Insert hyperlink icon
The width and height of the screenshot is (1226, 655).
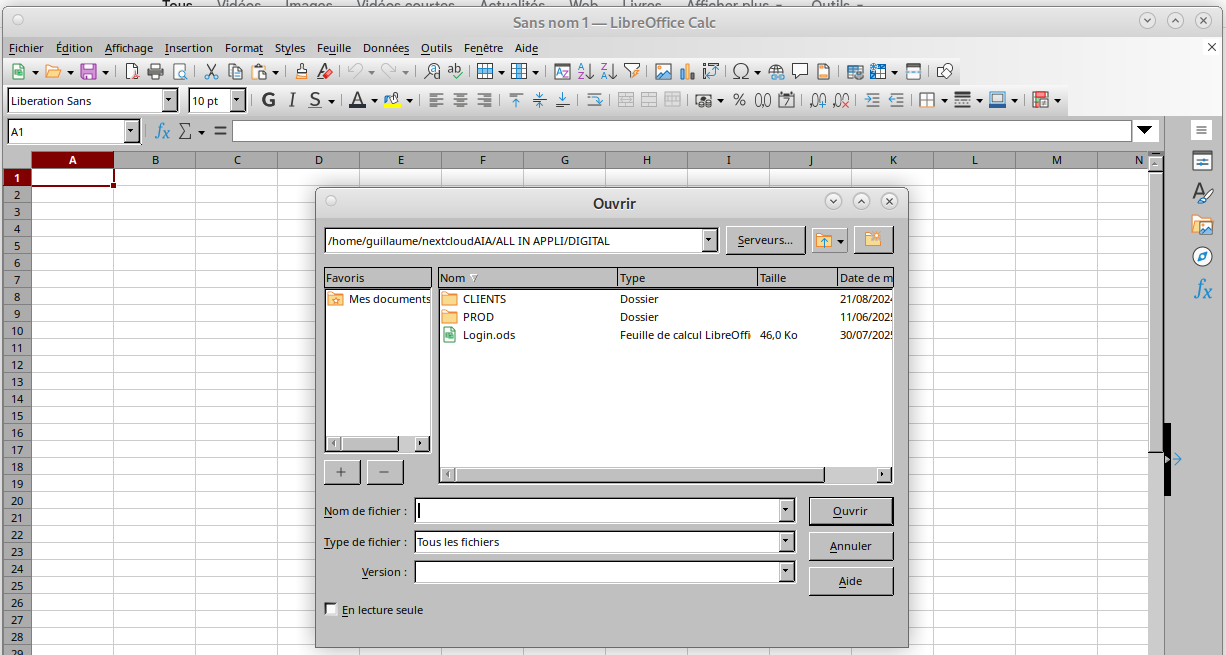coord(777,72)
